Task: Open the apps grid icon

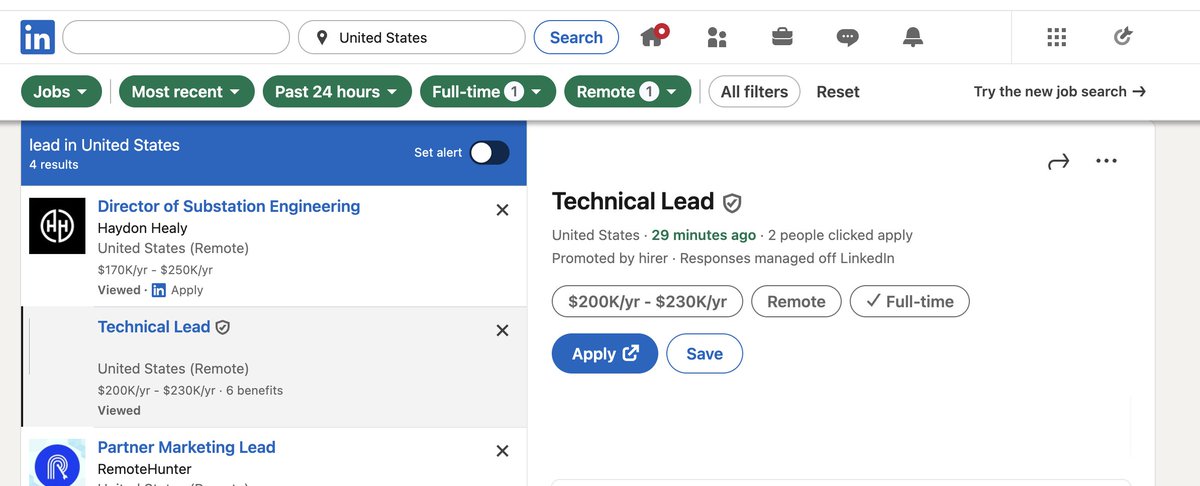Action: (1057, 37)
